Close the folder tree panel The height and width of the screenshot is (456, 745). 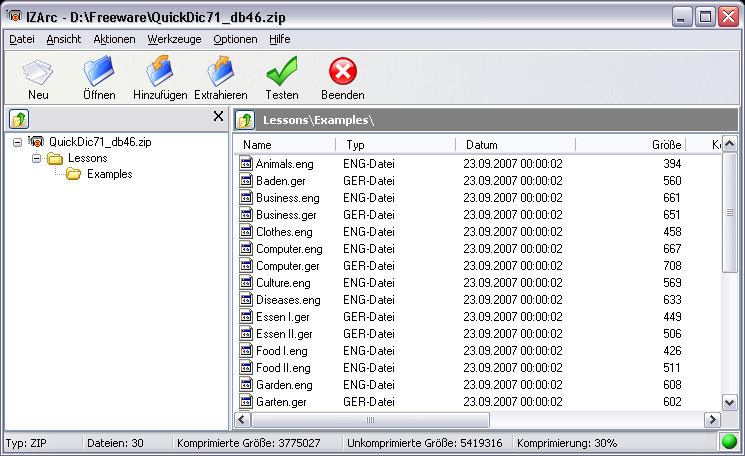[218, 116]
